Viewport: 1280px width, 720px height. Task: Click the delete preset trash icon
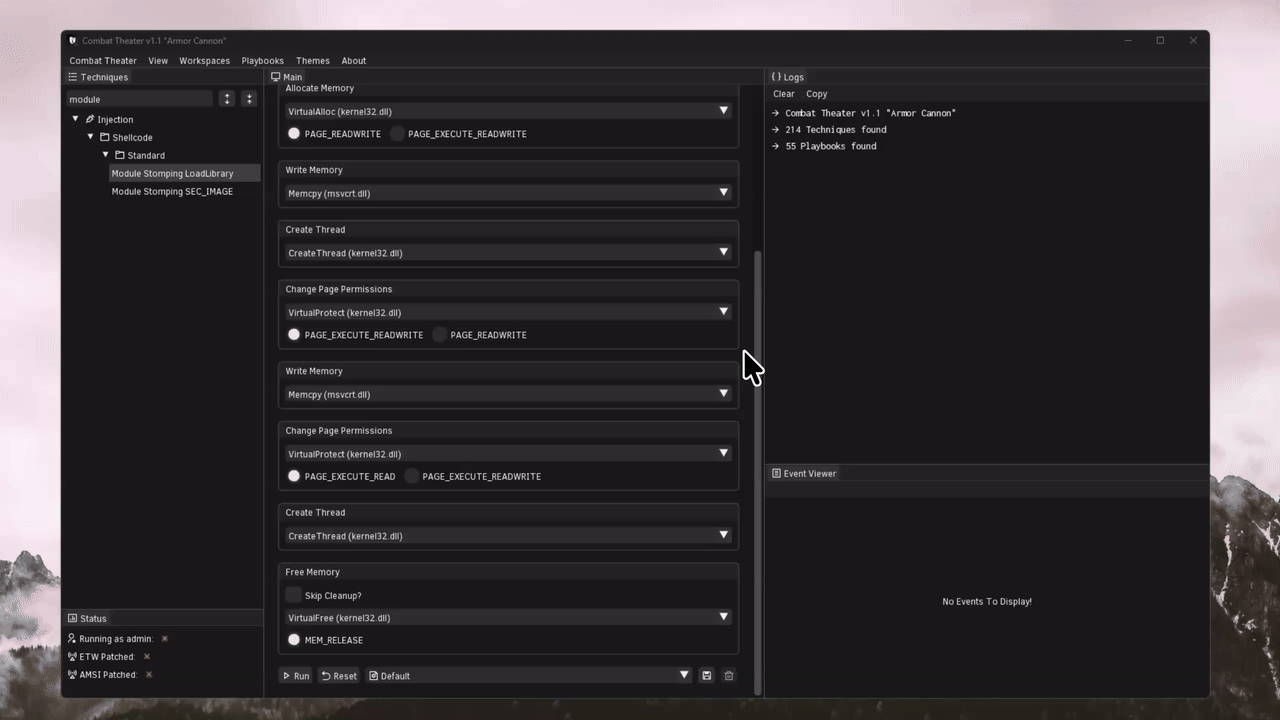point(728,676)
